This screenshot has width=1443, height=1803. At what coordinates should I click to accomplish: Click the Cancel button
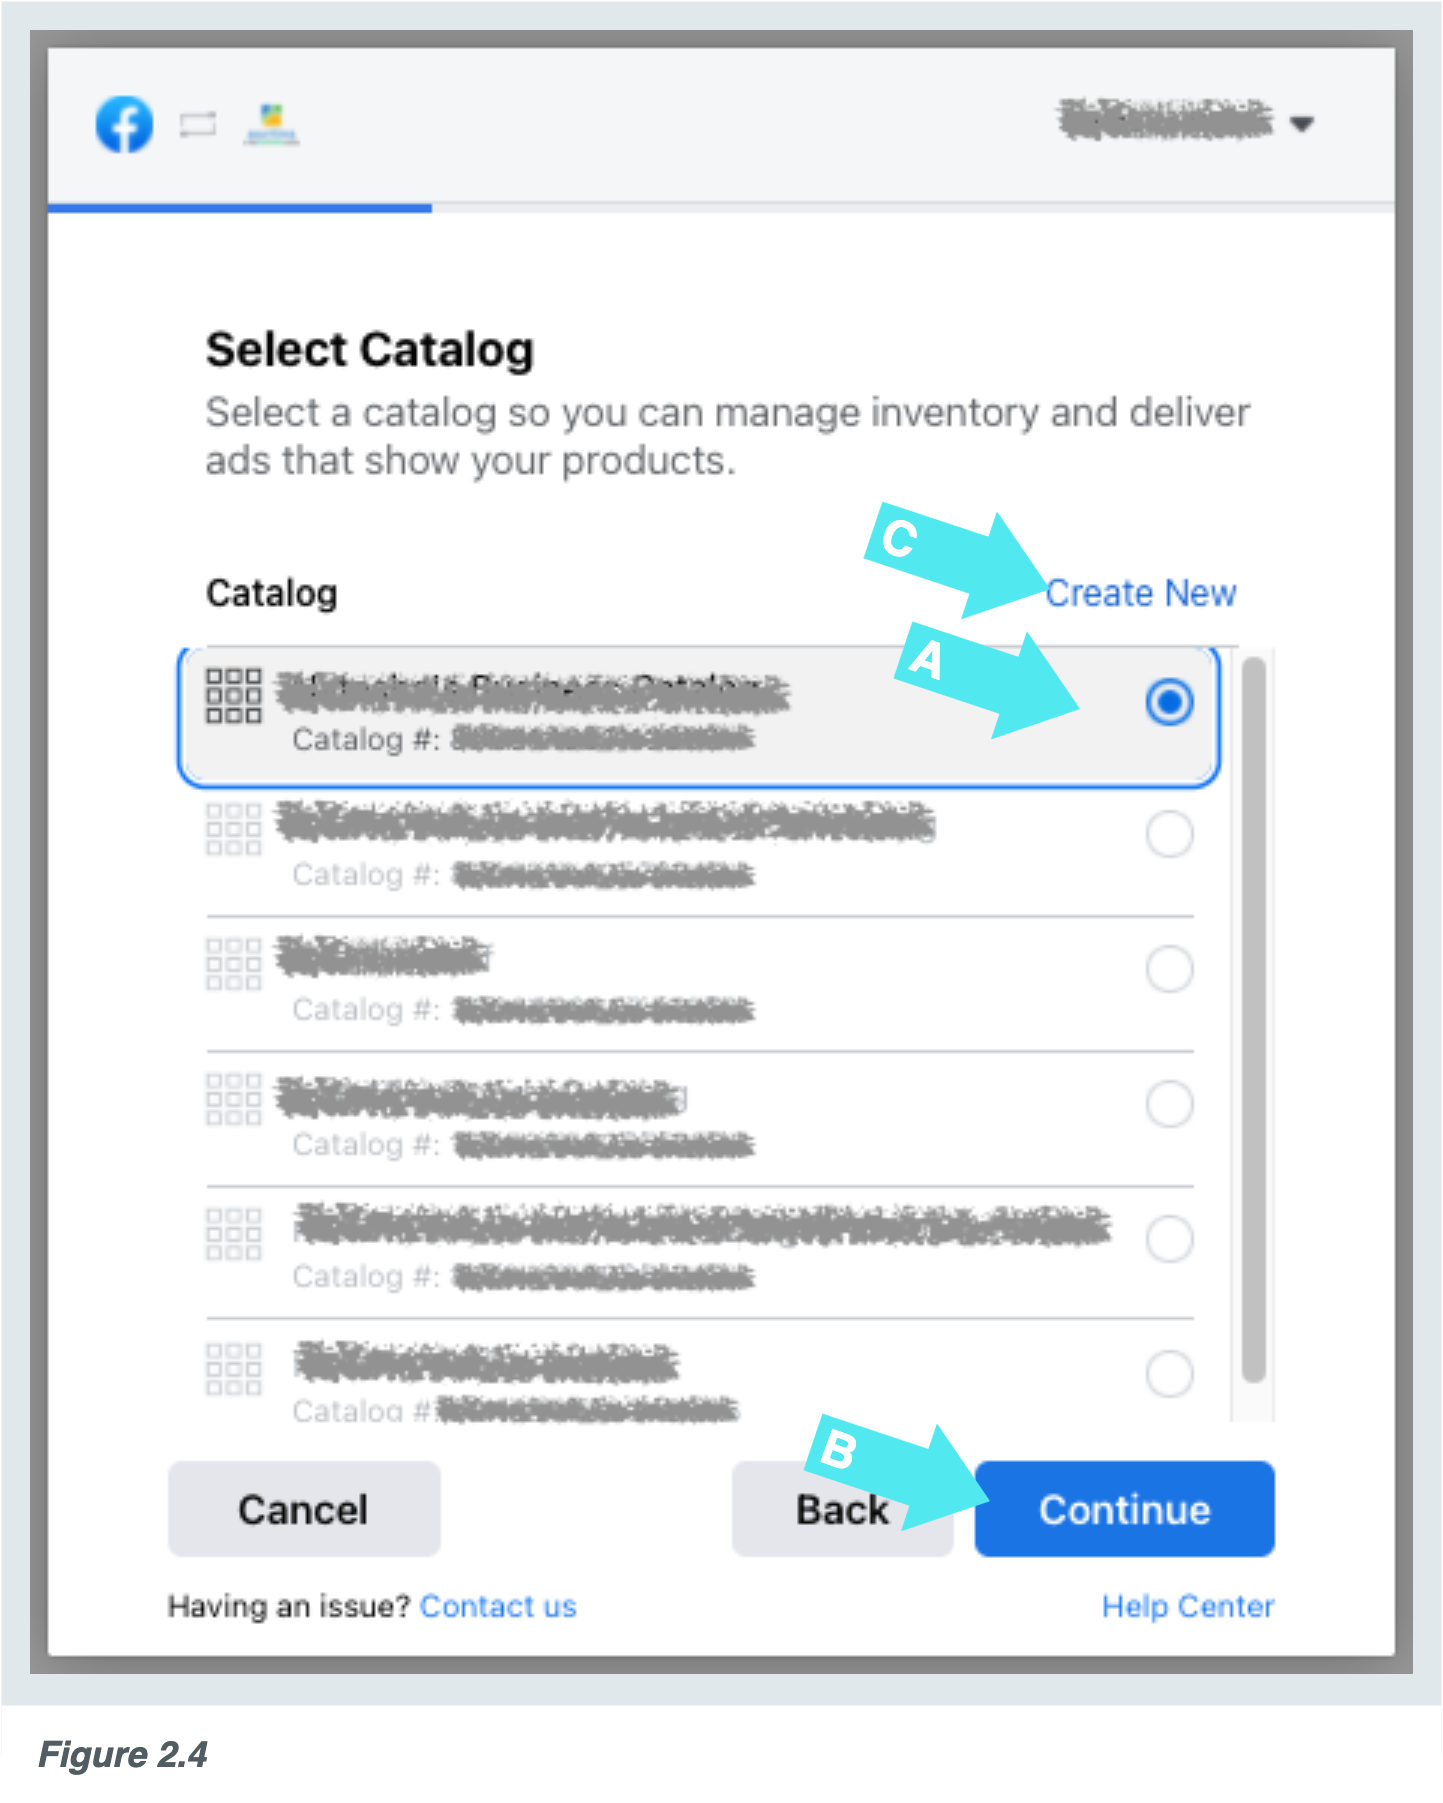(x=304, y=1509)
